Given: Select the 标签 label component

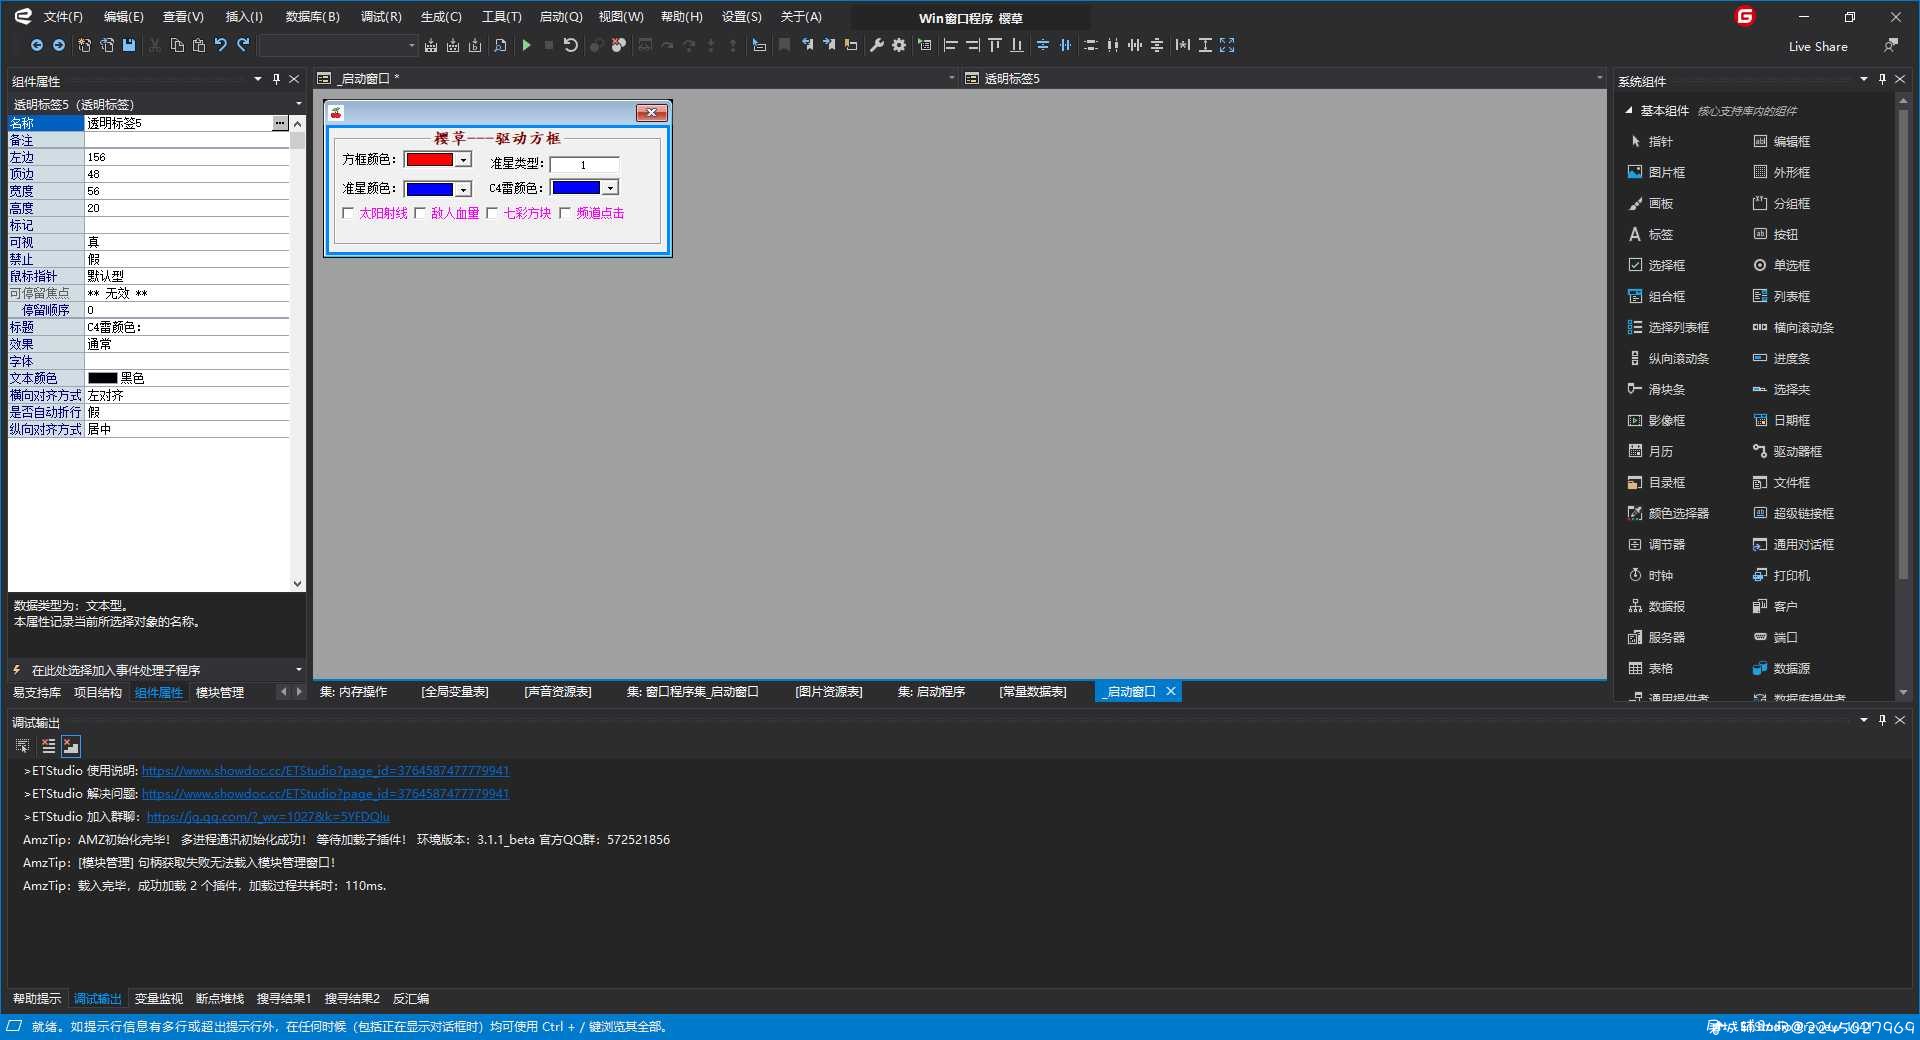Looking at the screenshot, I should coord(1651,234).
